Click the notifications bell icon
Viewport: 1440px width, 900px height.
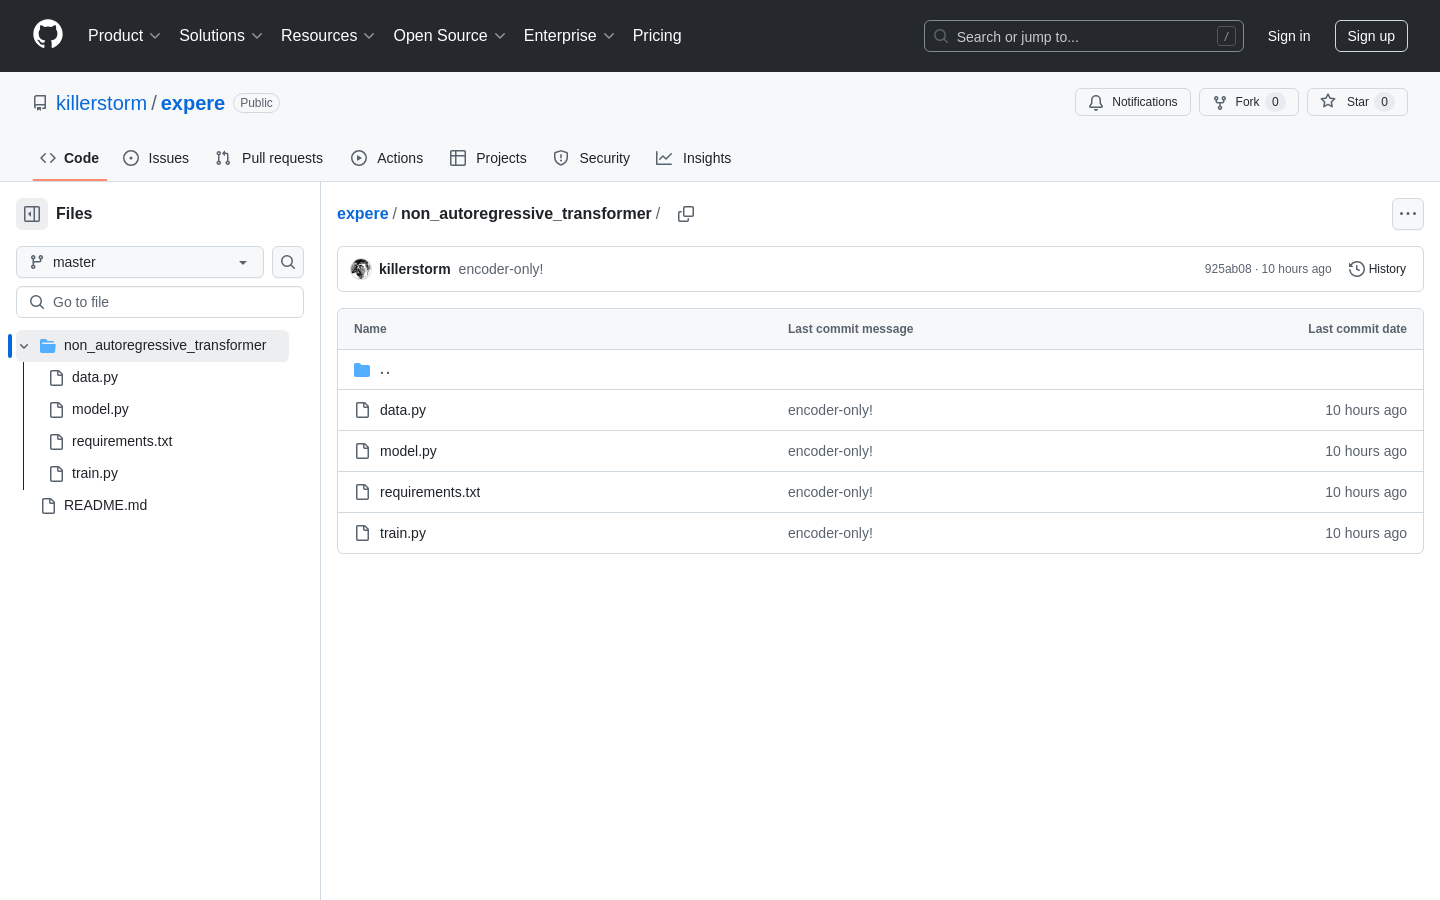coord(1096,102)
